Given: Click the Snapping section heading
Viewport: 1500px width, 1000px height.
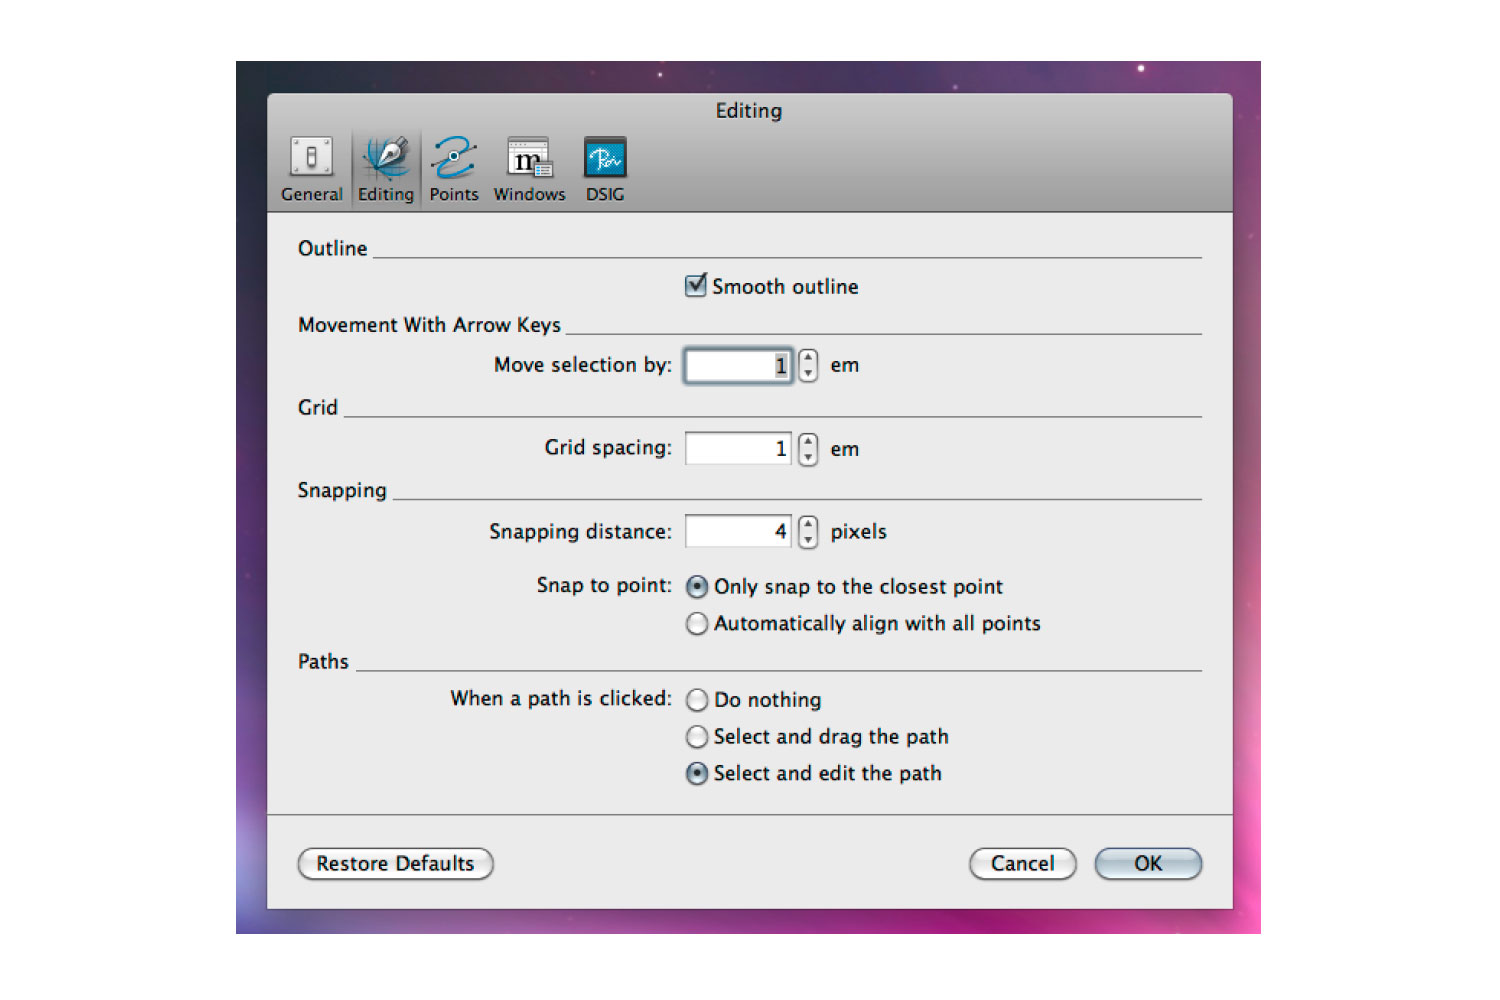Looking at the screenshot, I should [342, 490].
